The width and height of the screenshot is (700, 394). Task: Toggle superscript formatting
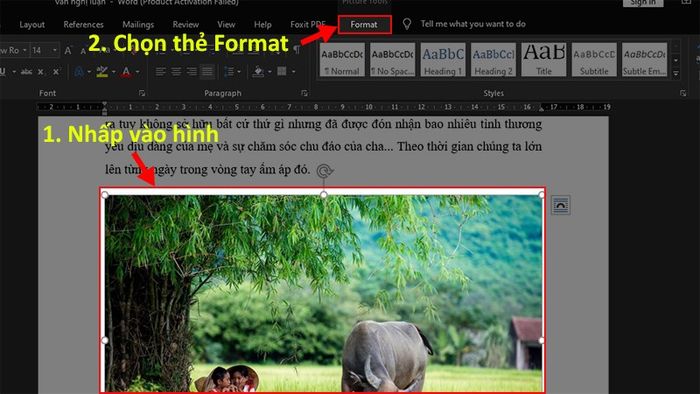pyautogui.click(x=56, y=71)
